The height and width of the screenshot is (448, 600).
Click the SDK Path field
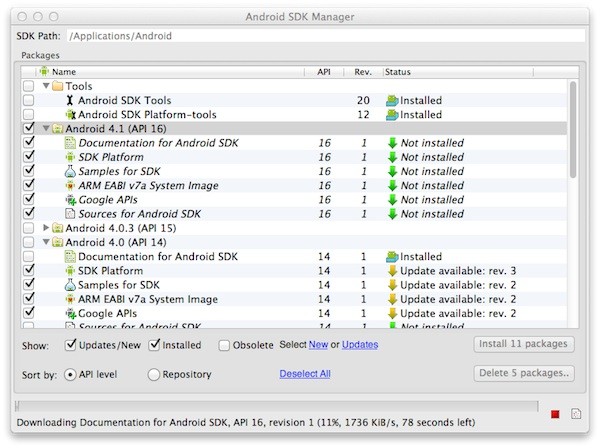coord(326,36)
